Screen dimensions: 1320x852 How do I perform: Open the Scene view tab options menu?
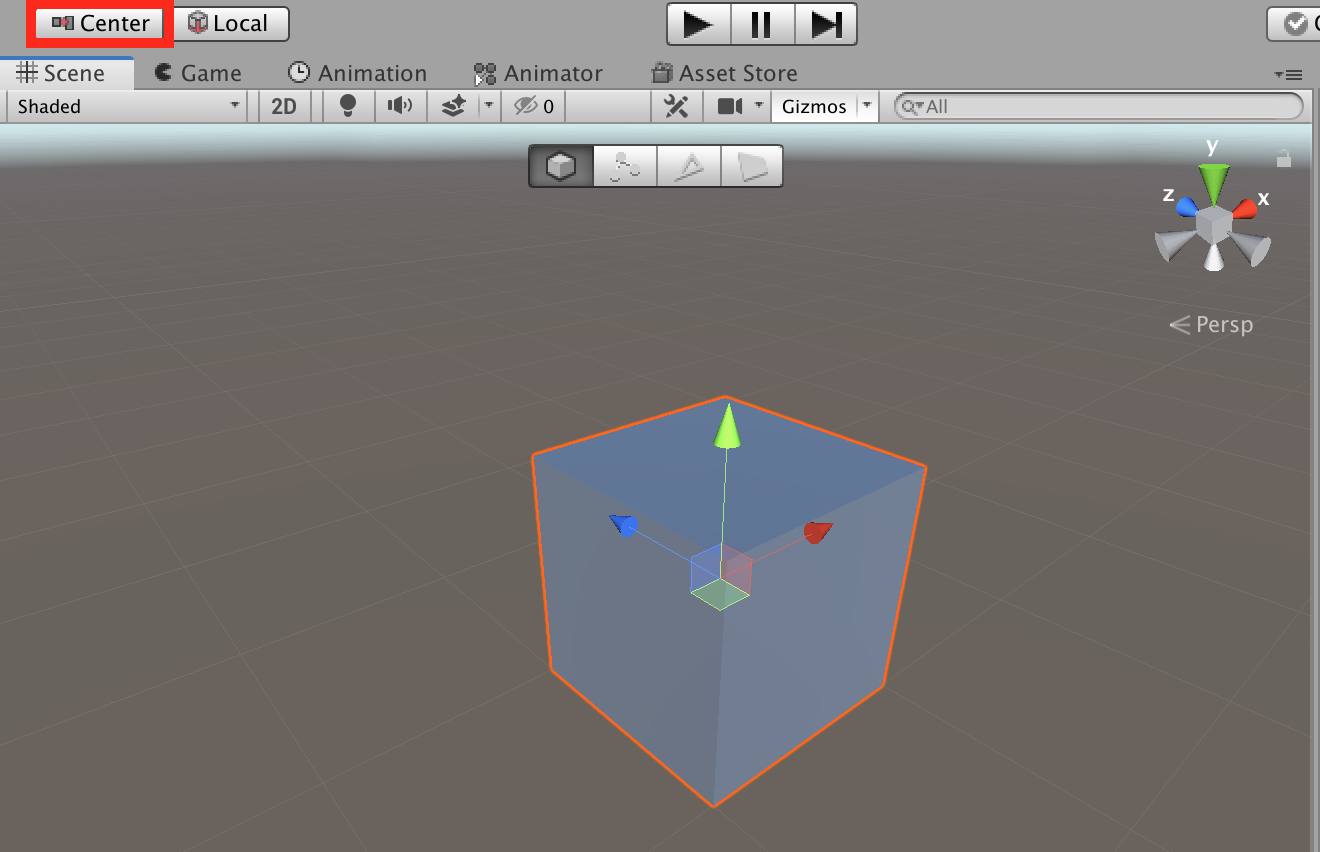[1288, 75]
